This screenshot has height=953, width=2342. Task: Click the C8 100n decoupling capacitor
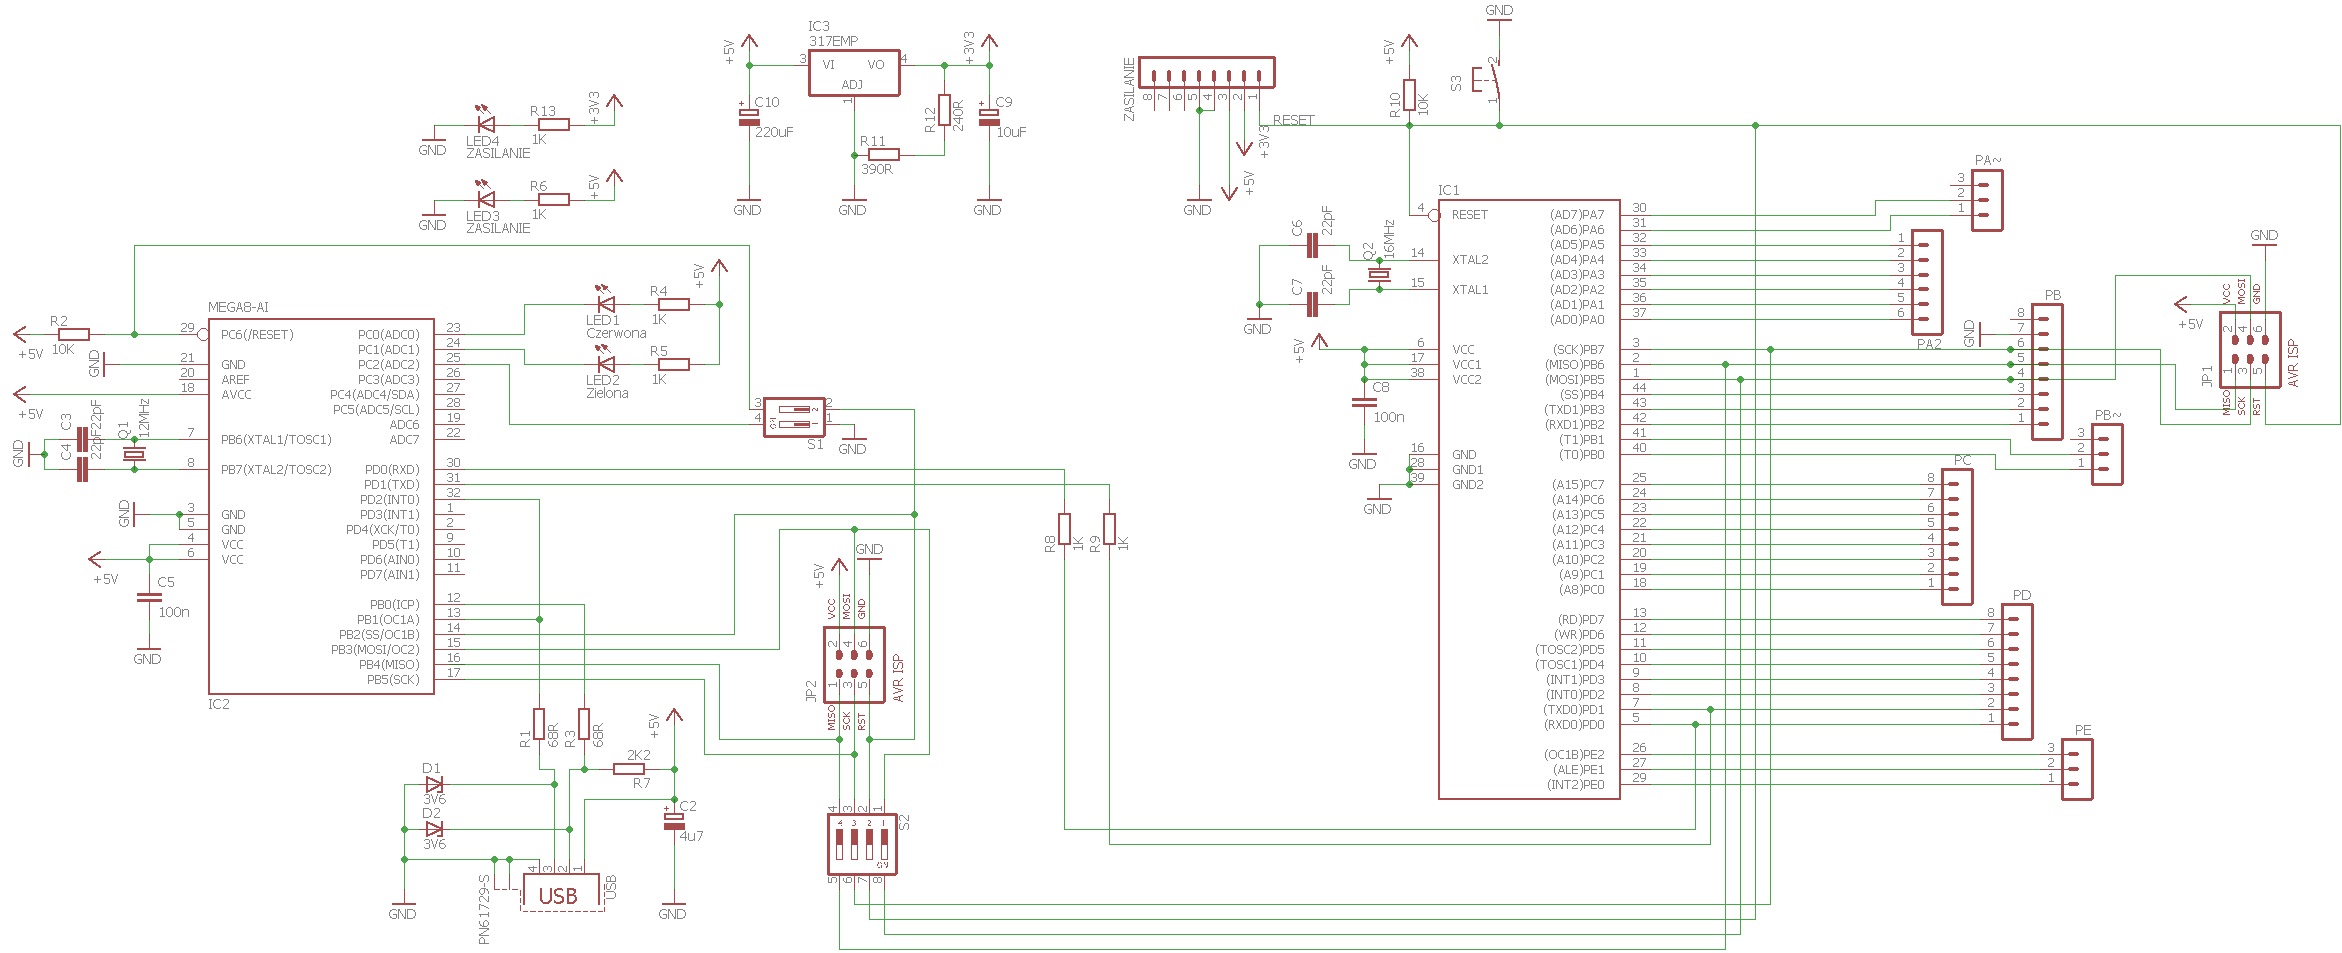1363,403
